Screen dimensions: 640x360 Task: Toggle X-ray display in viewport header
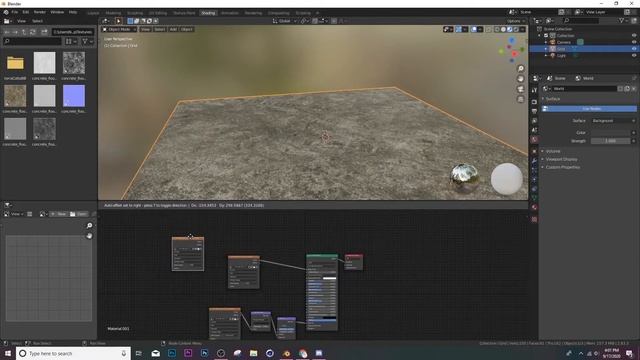(489, 29)
